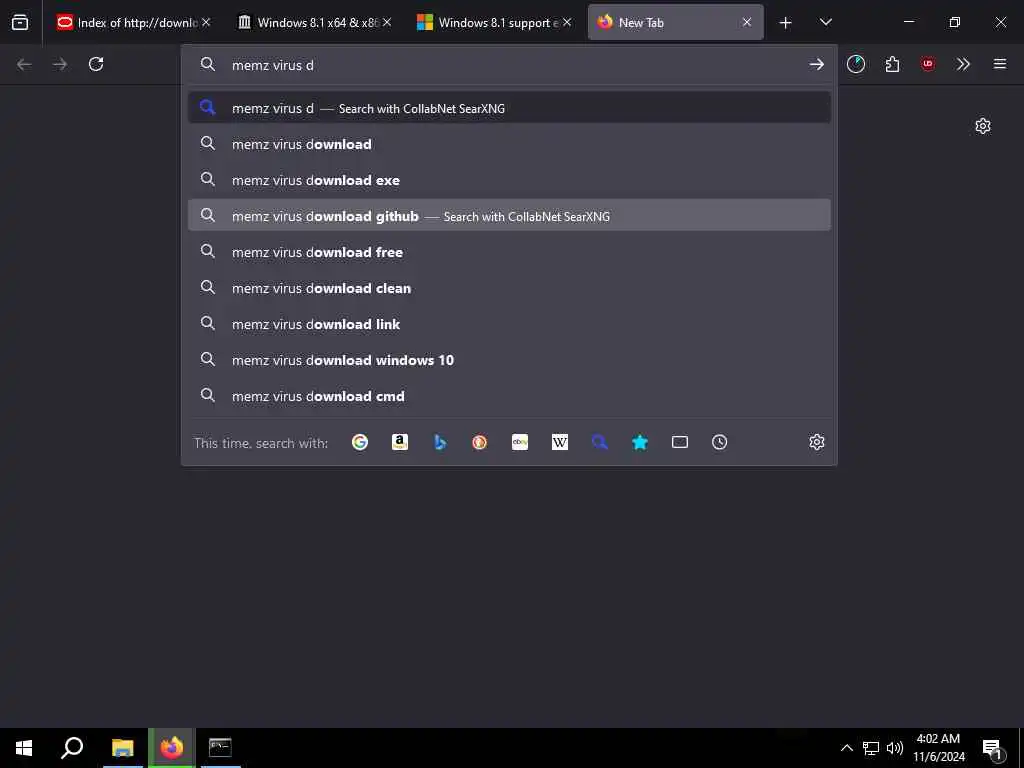Select suggestion 'memz virus download exe'
The width and height of the screenshot is (1024, 768).
click(509, 180)
